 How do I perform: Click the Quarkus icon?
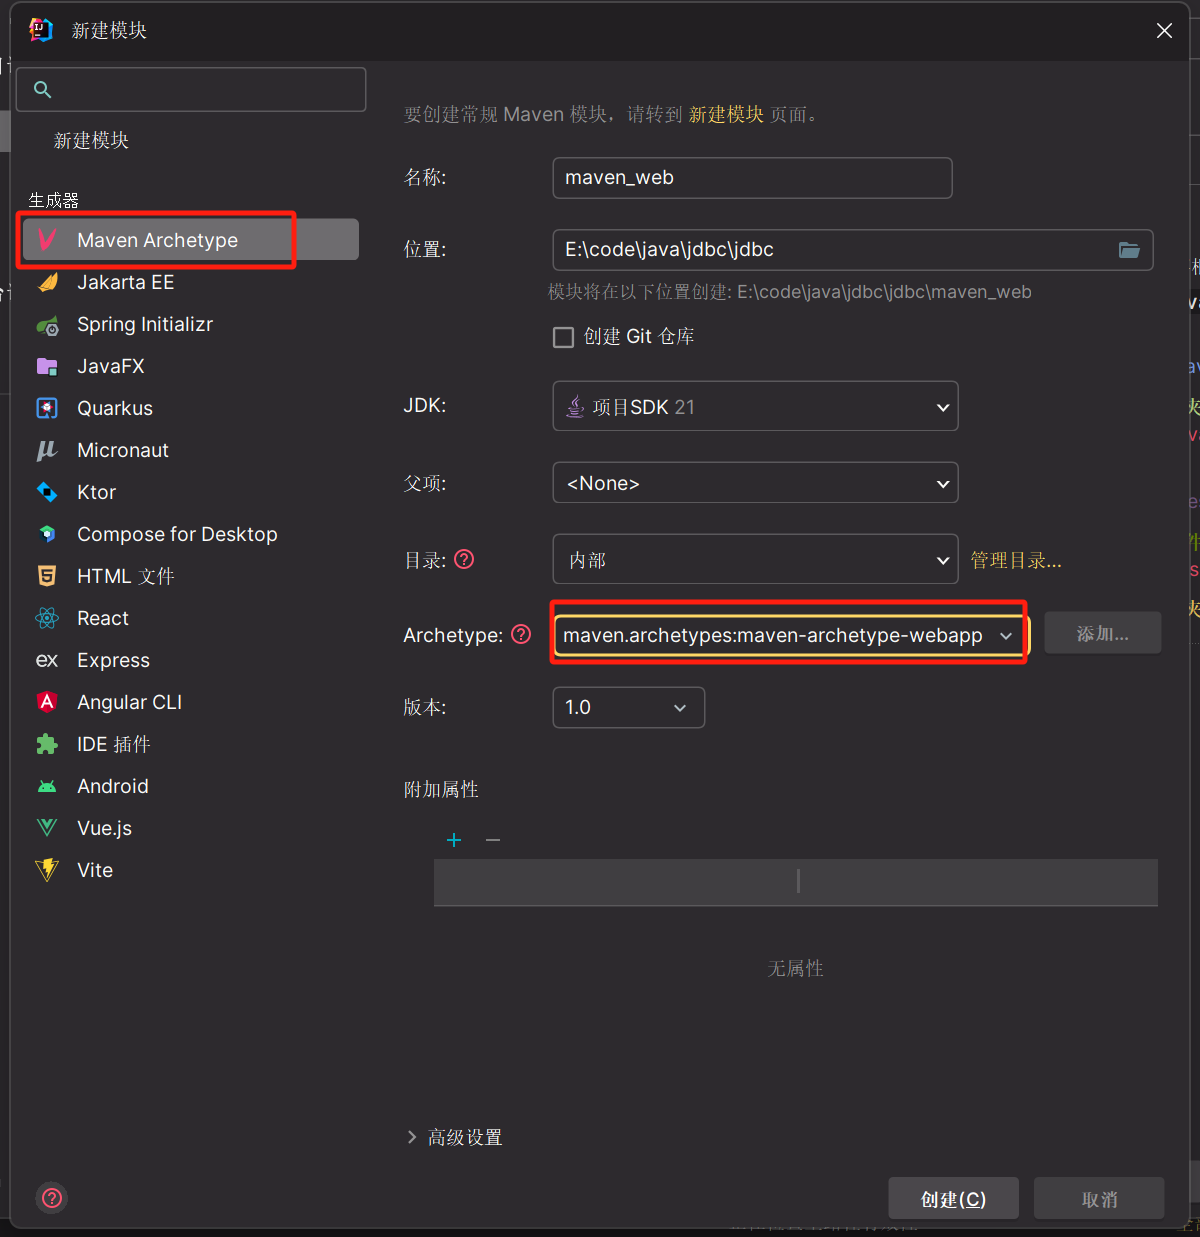[x=47, y=408]
